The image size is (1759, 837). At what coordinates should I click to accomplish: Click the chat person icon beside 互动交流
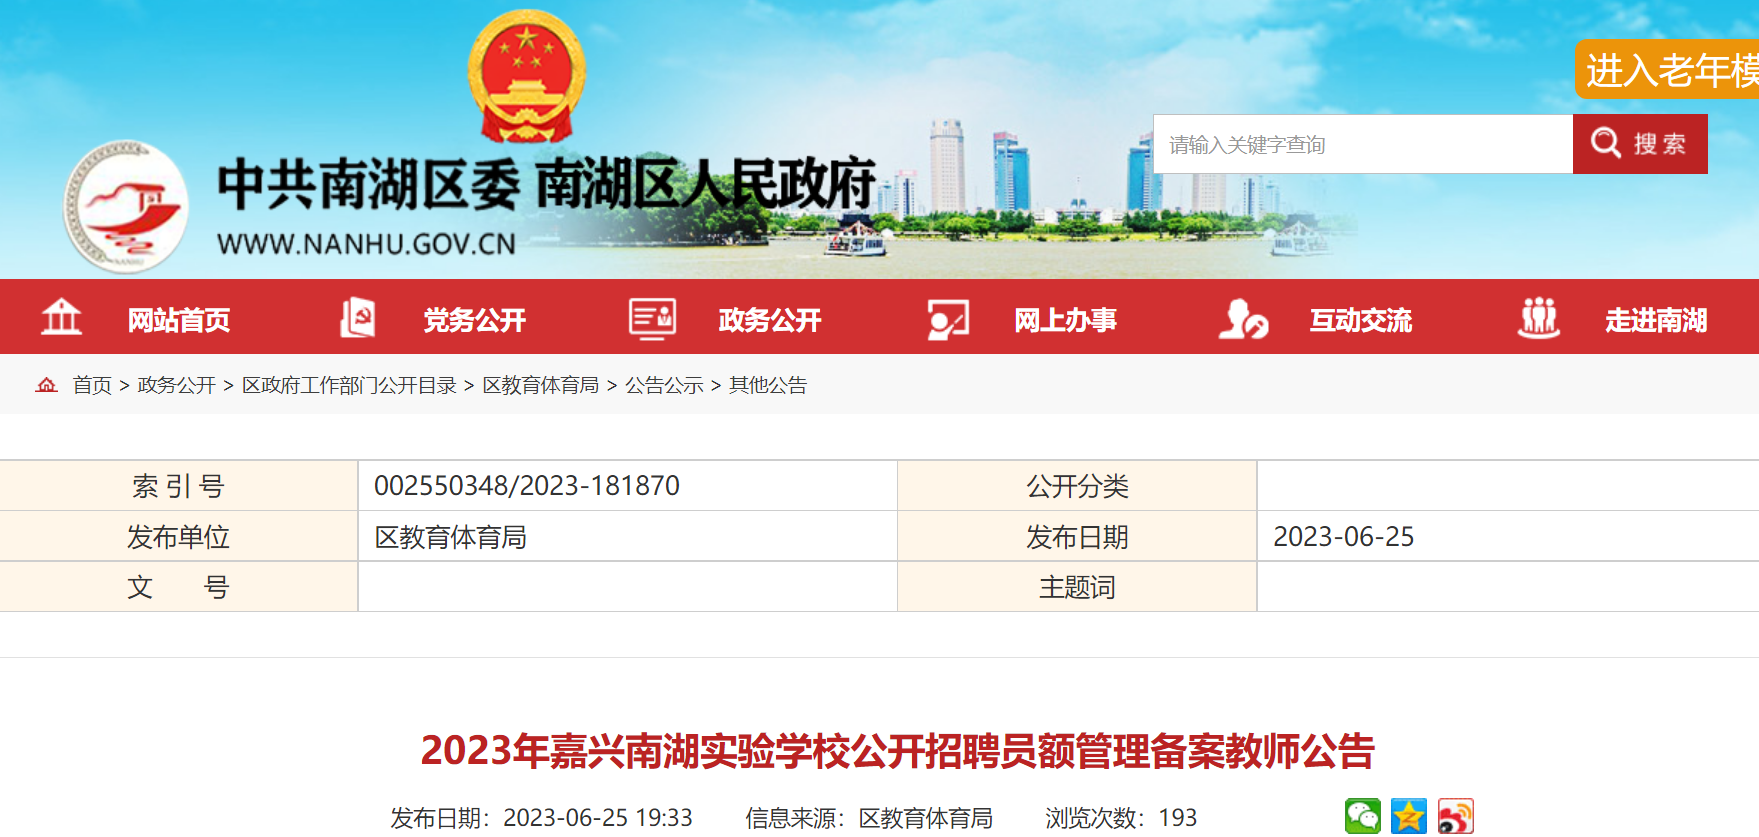1243,319
